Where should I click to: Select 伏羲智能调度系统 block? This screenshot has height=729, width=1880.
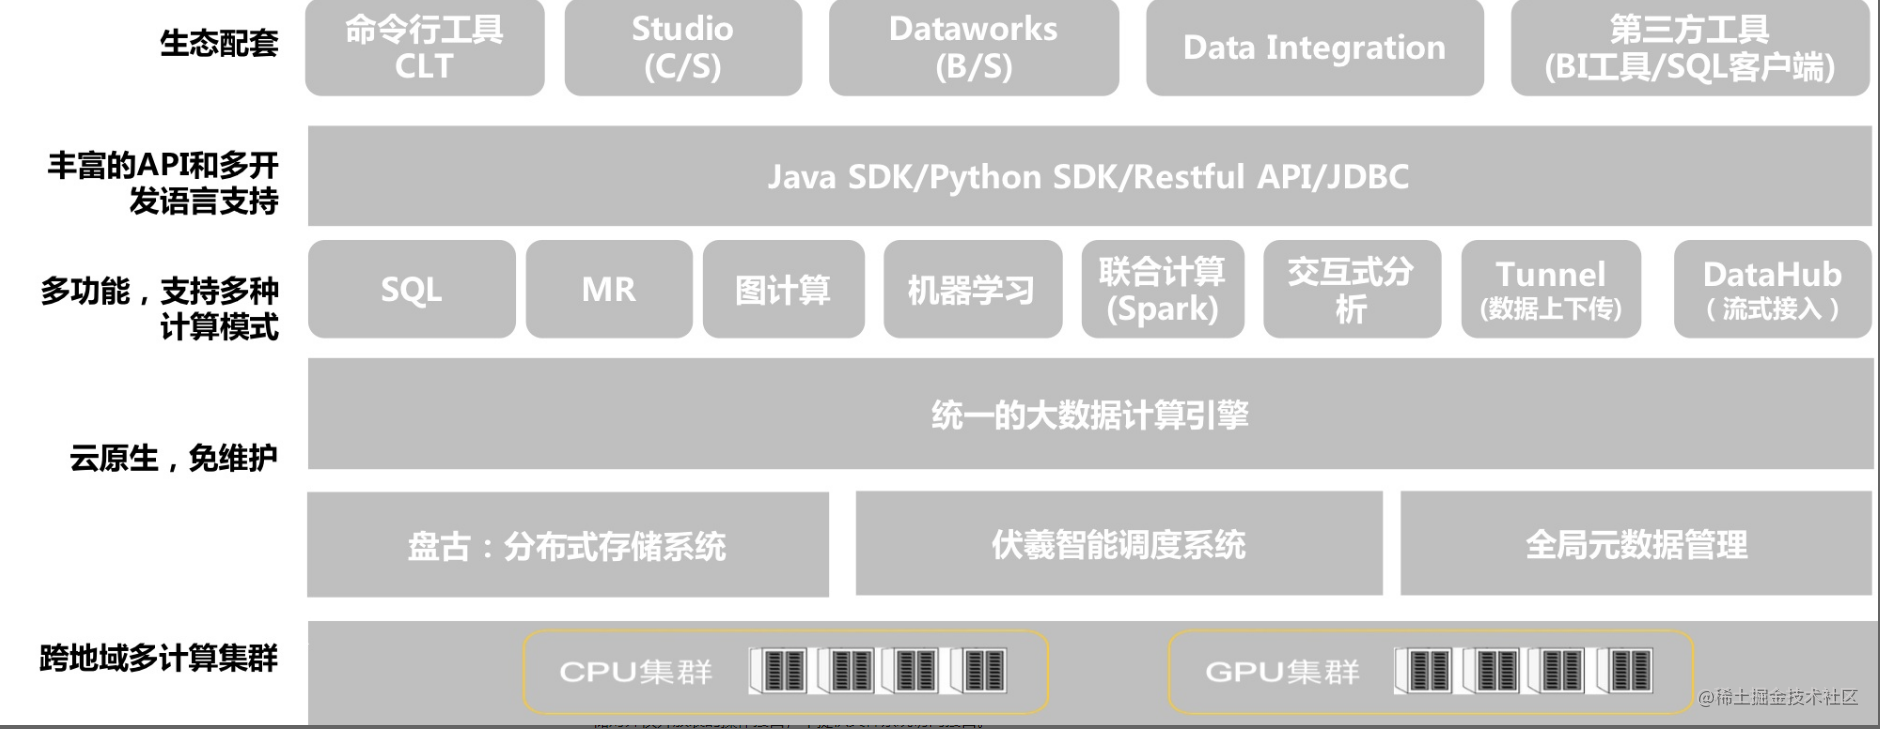[x=1119, y=544]
